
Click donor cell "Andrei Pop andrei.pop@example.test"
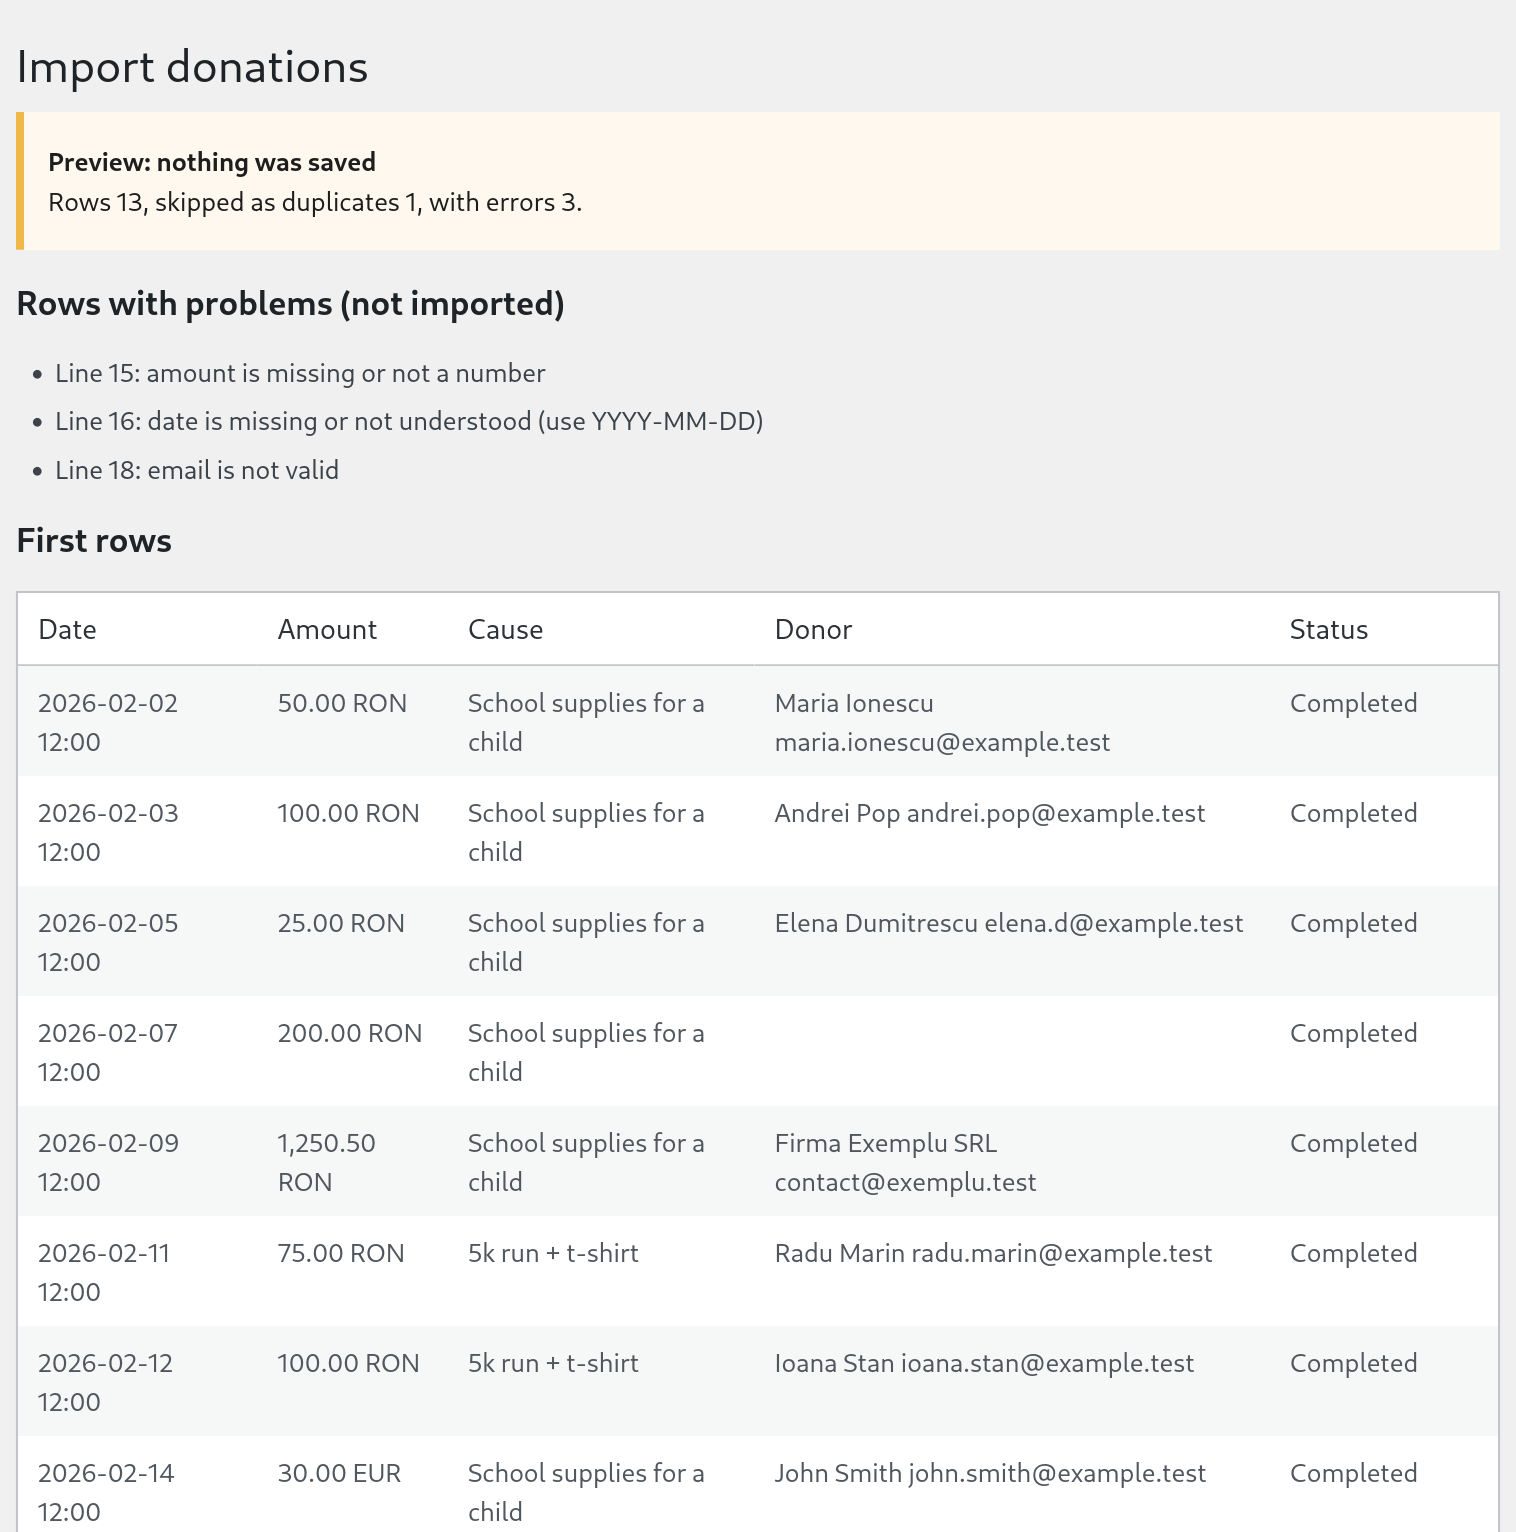pyautogui.click(x=1012, y=832)
